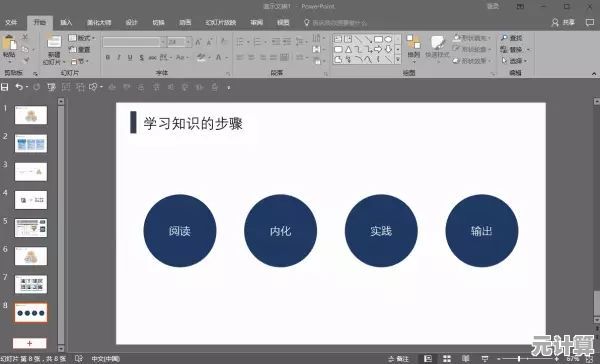Click the add slide plus button below thumbnails
This screenshot has width=600, height=364.
pos(29,343)
